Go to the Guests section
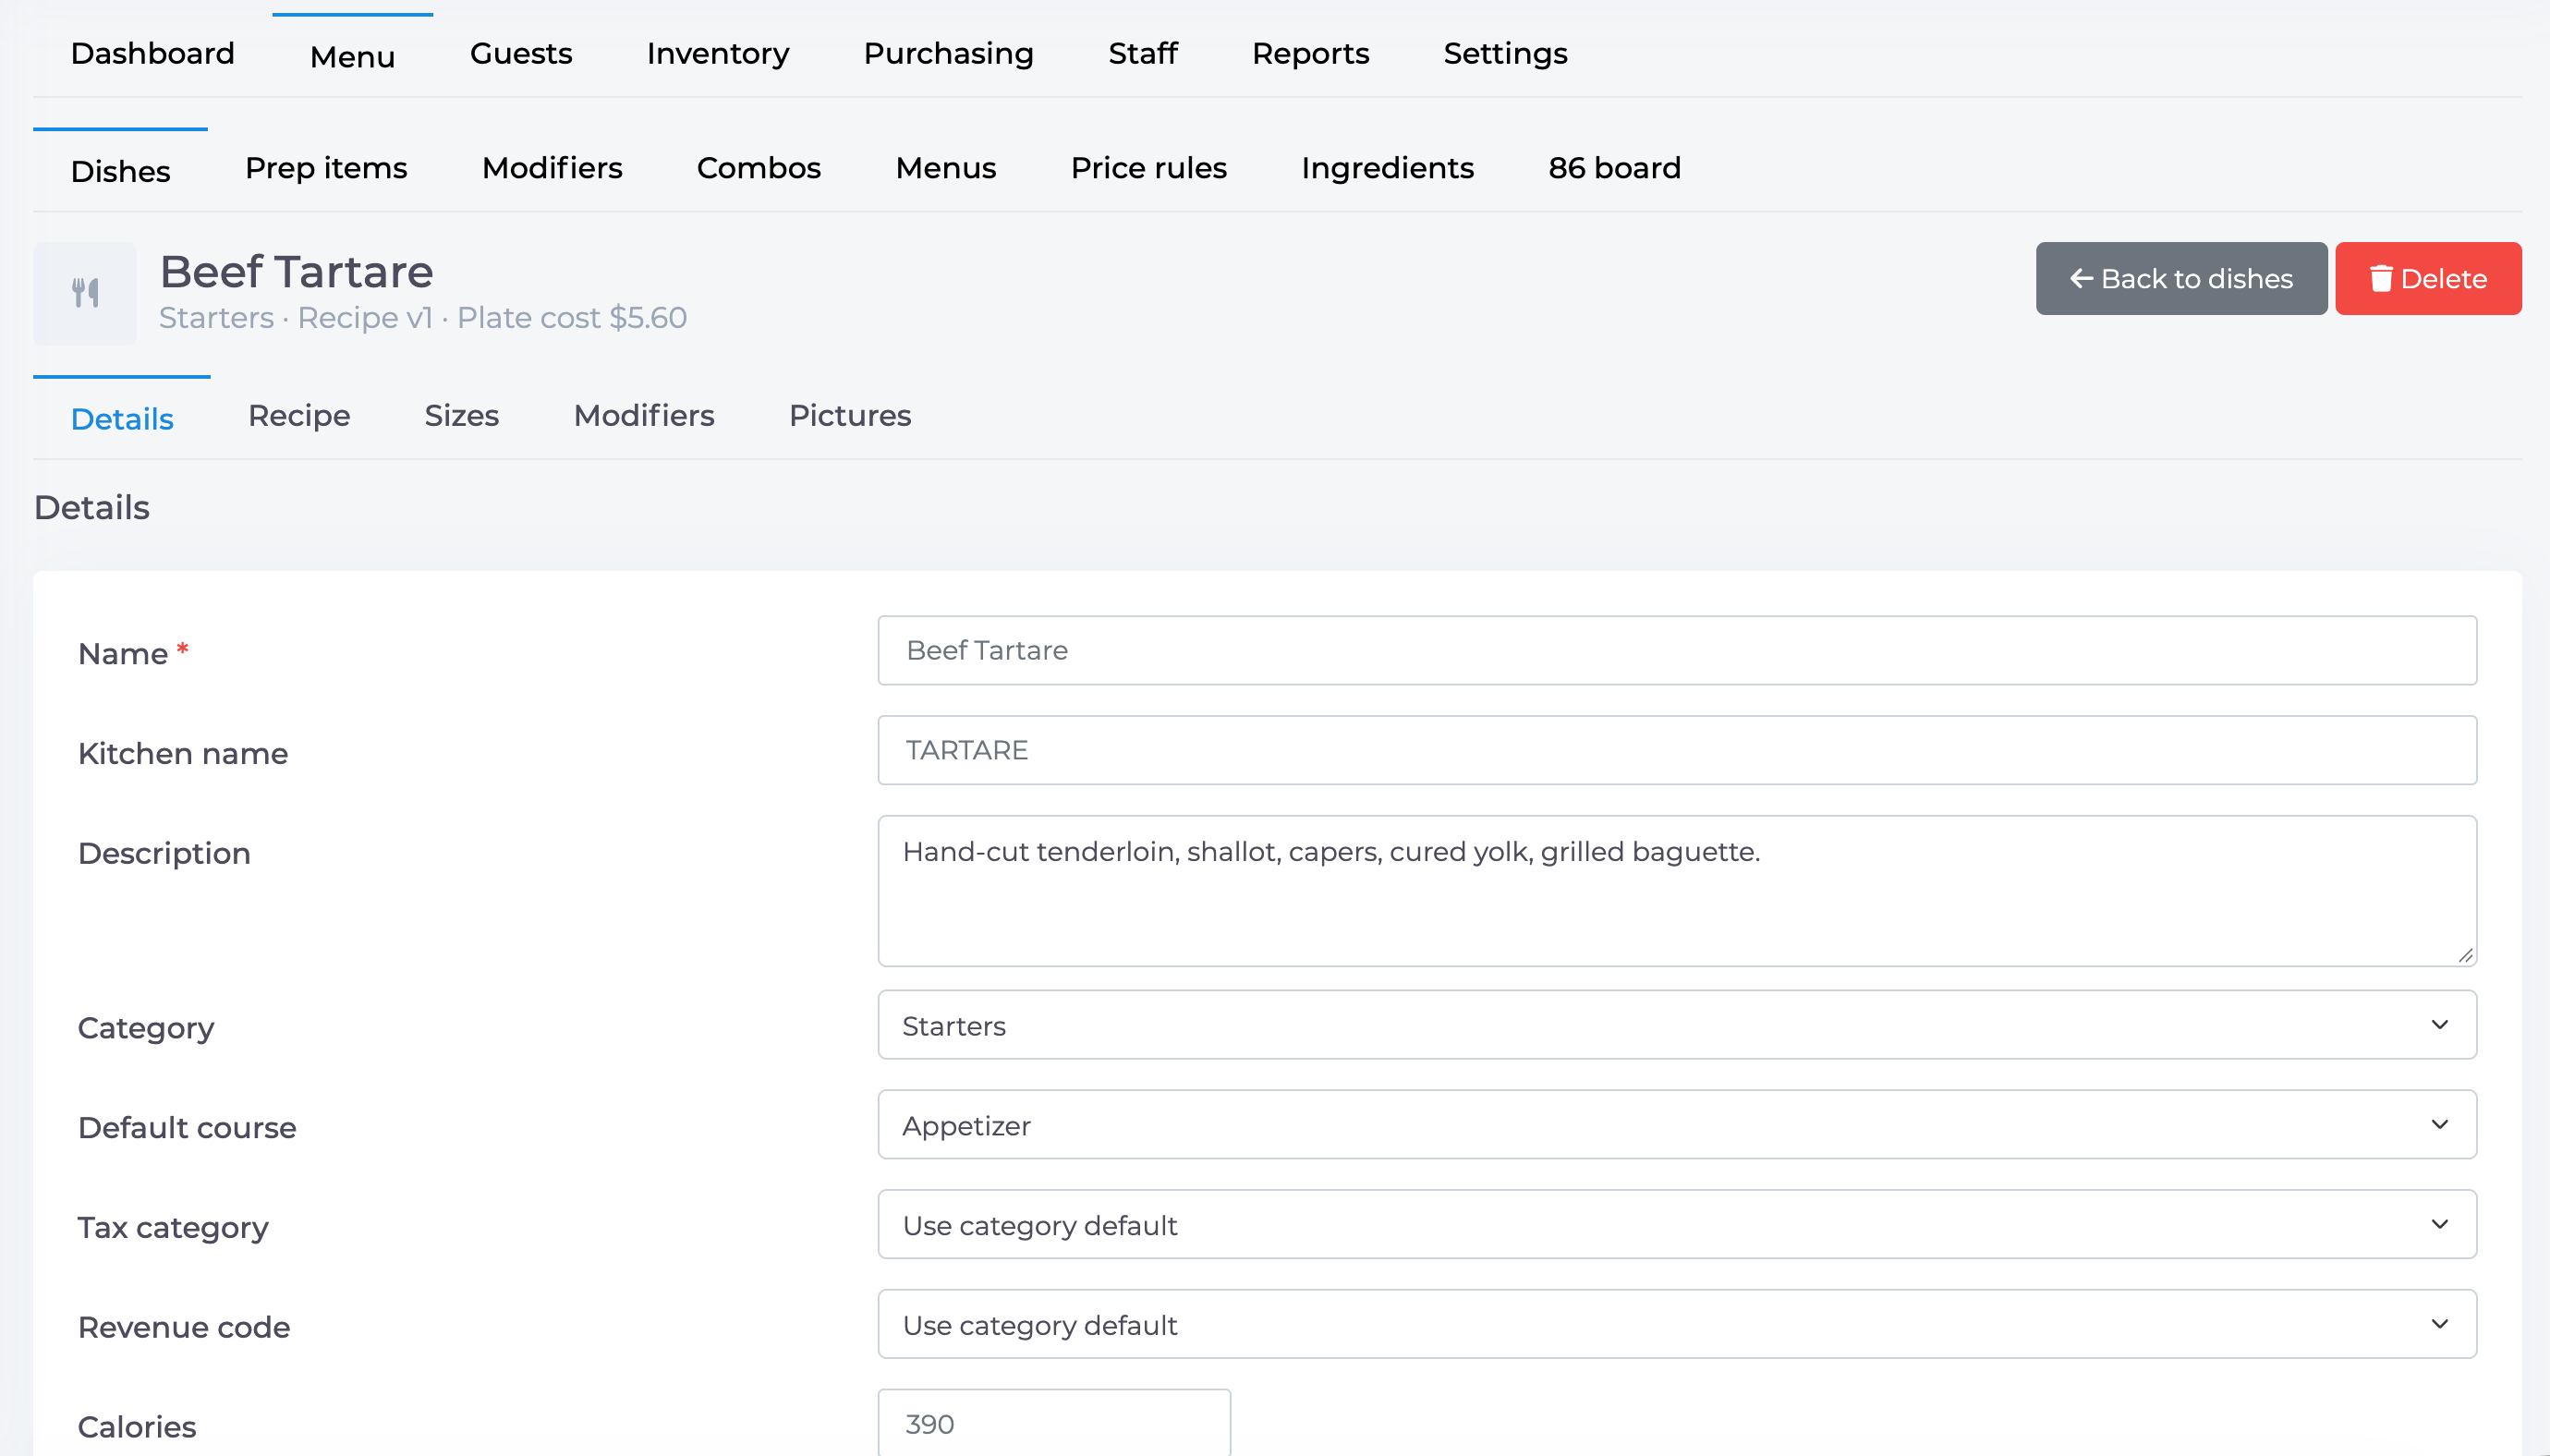Image resolution: width=2550 pixels, height=1456 pixels. [521, 54]
